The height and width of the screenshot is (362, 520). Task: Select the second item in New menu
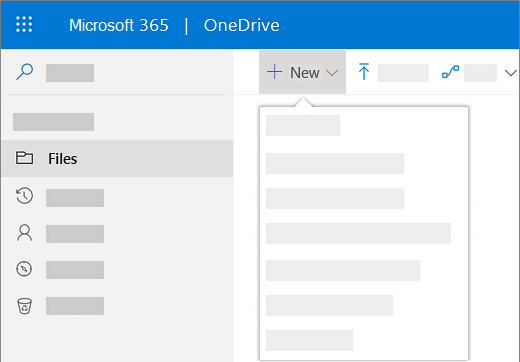pos(335,163)
